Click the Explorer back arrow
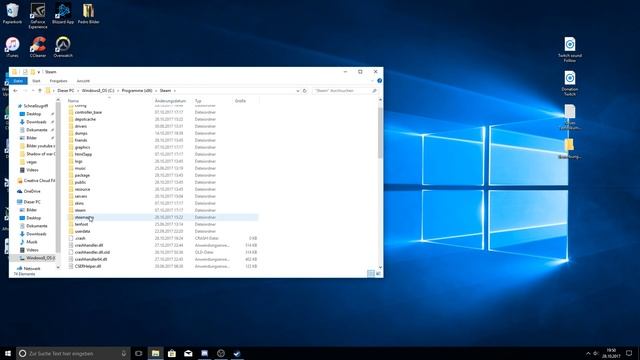The width and height of the screenshot is (640, 360). click(x=16, y=91)
